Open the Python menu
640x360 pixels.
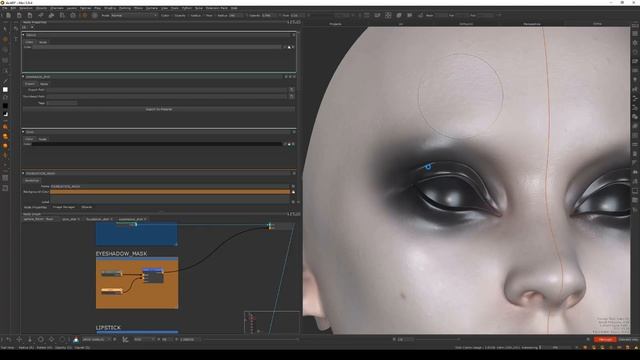point(187,8)
